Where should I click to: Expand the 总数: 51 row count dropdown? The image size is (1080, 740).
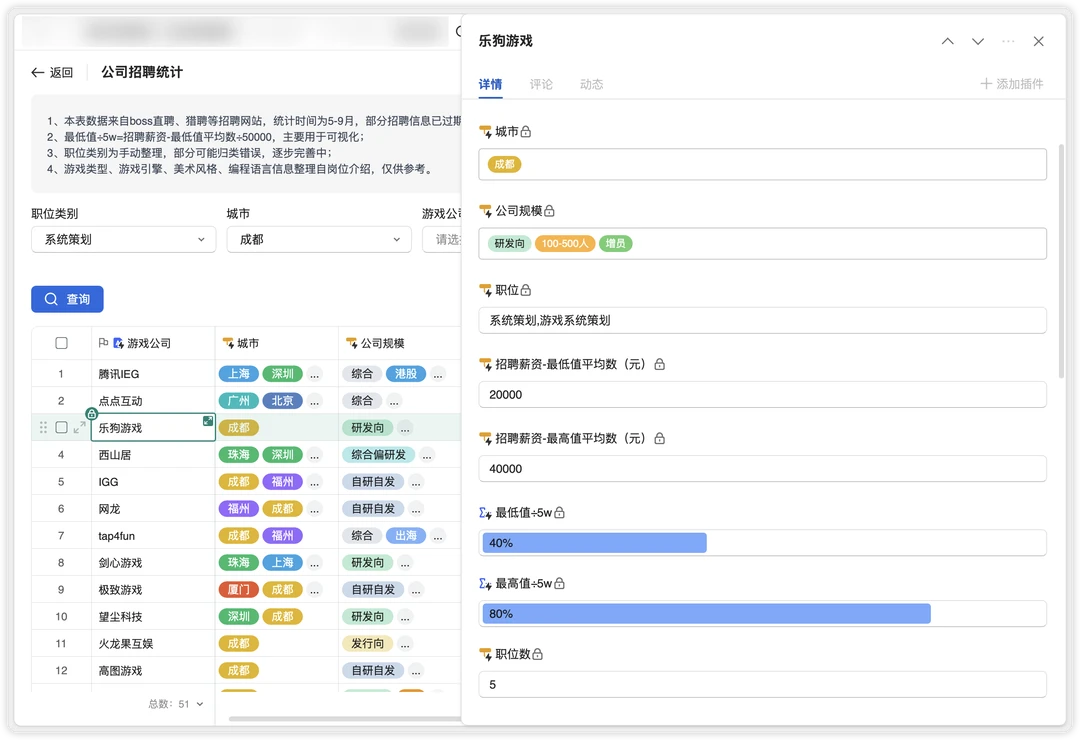[x=176, y=704]
